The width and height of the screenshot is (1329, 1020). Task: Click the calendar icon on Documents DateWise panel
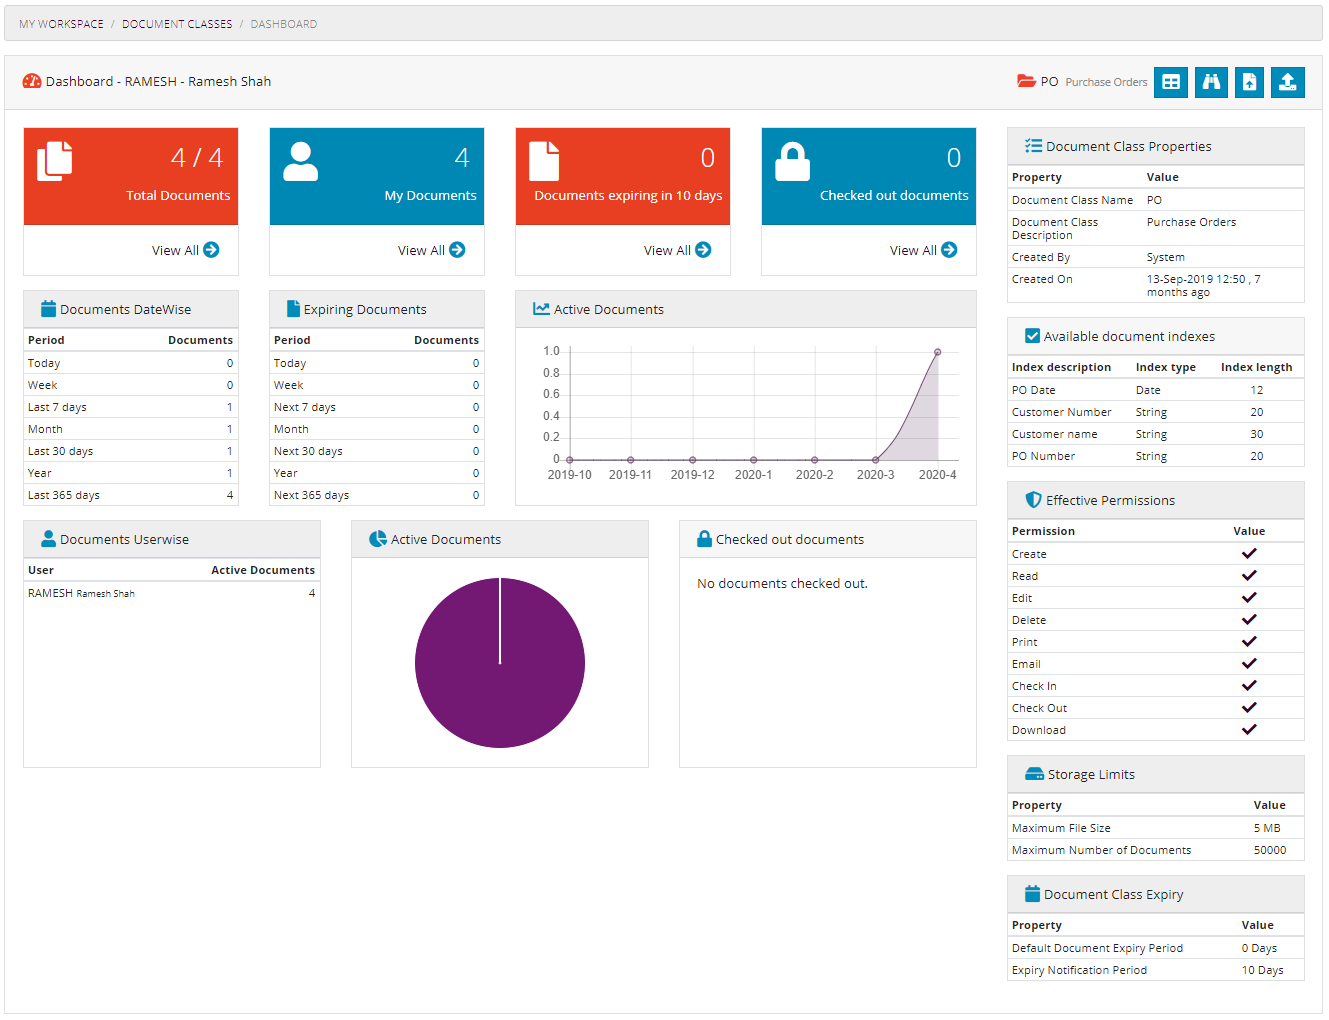46,308
